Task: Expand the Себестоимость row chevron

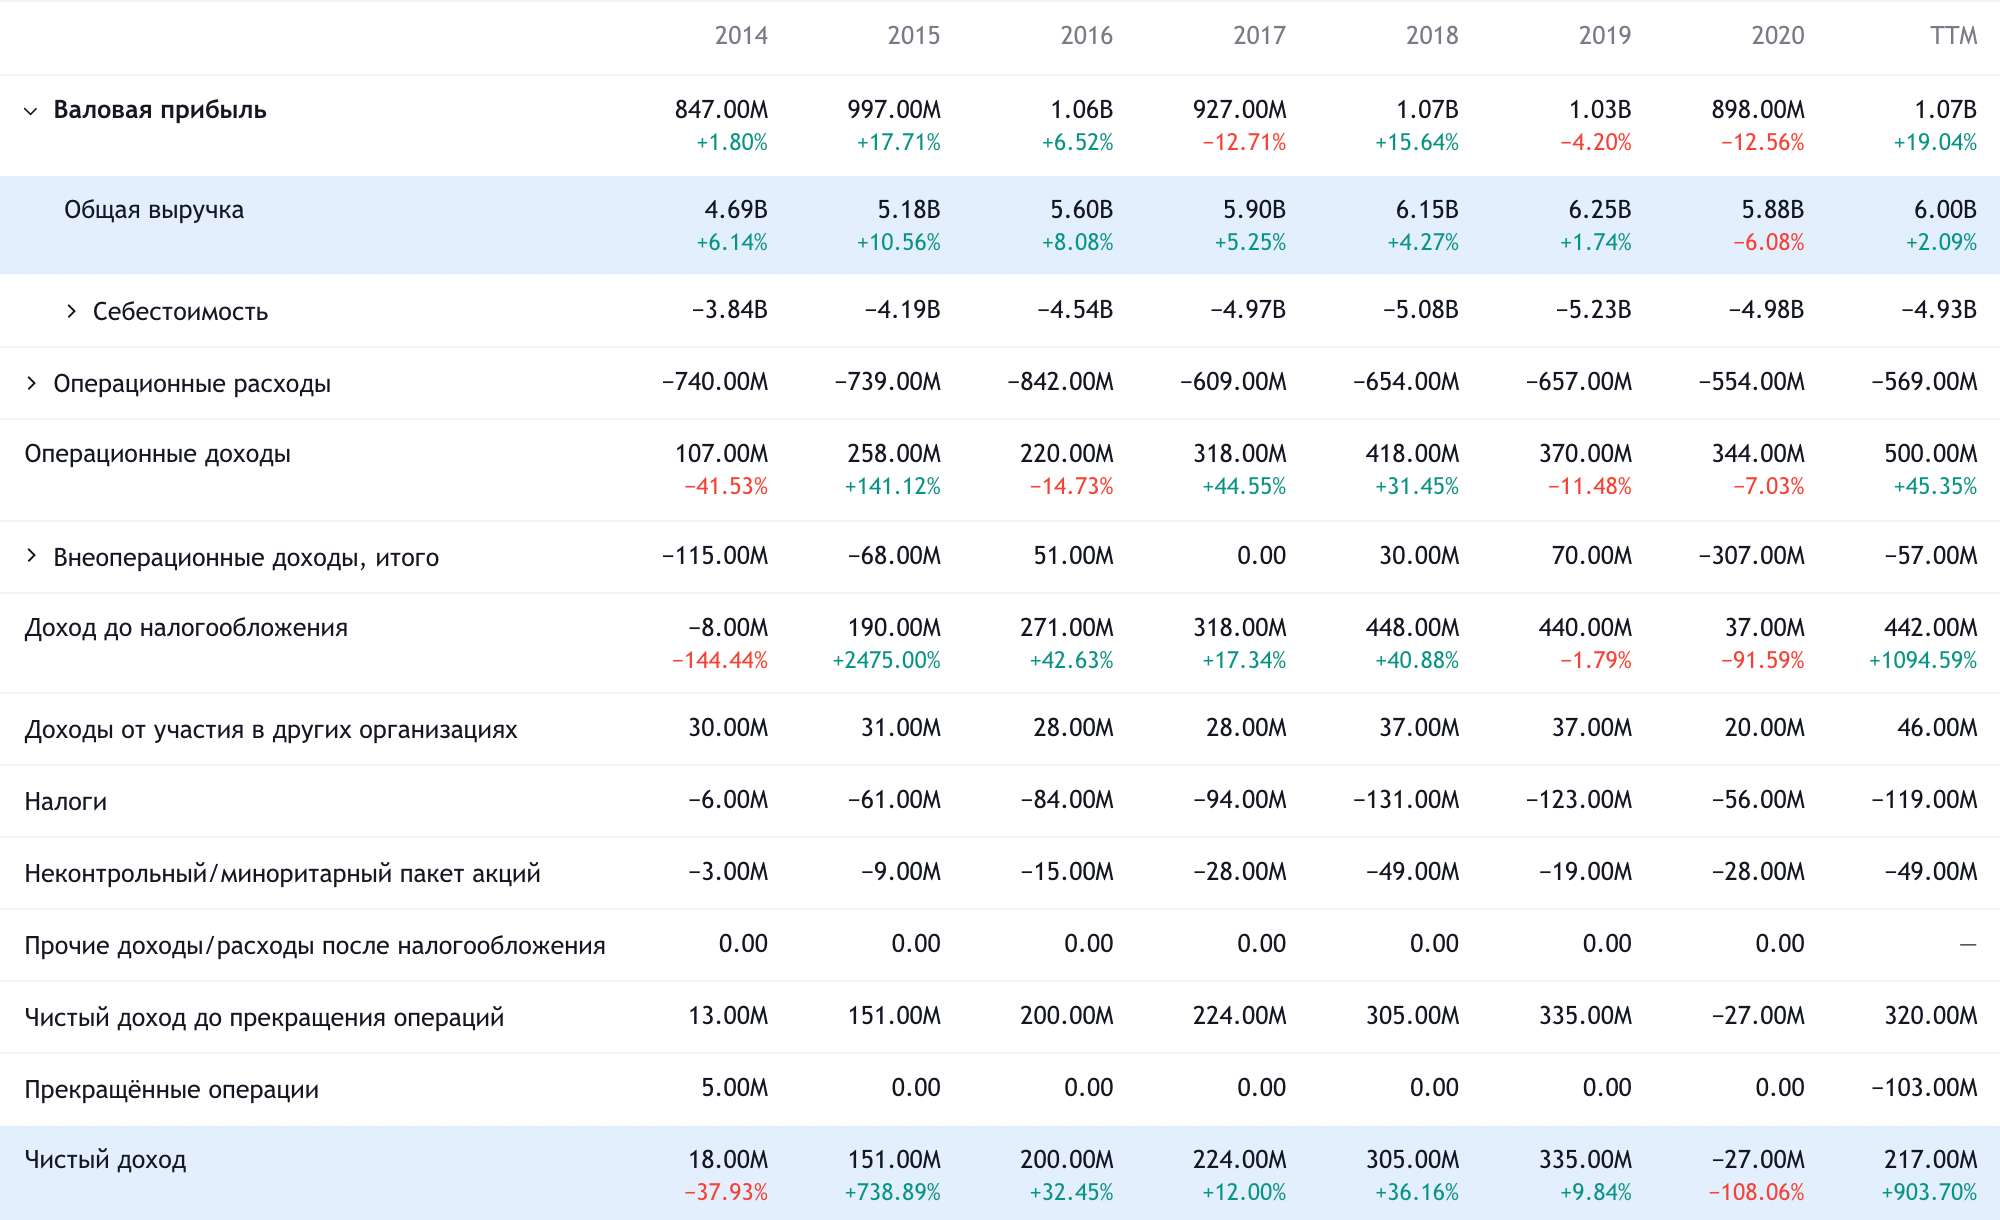Action: 71,312
